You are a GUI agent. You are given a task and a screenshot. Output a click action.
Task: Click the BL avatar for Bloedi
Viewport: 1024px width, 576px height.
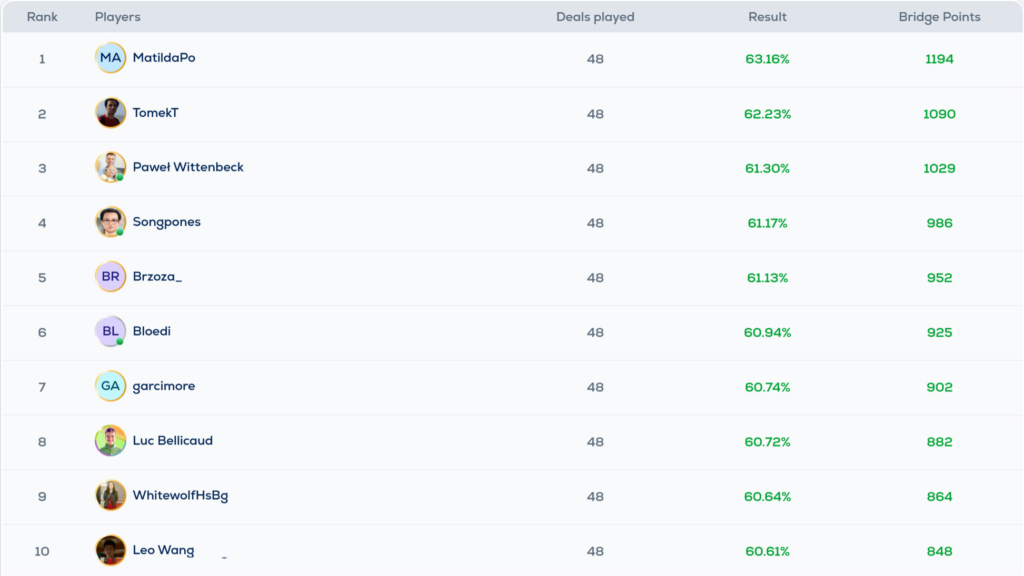(110, 331)
